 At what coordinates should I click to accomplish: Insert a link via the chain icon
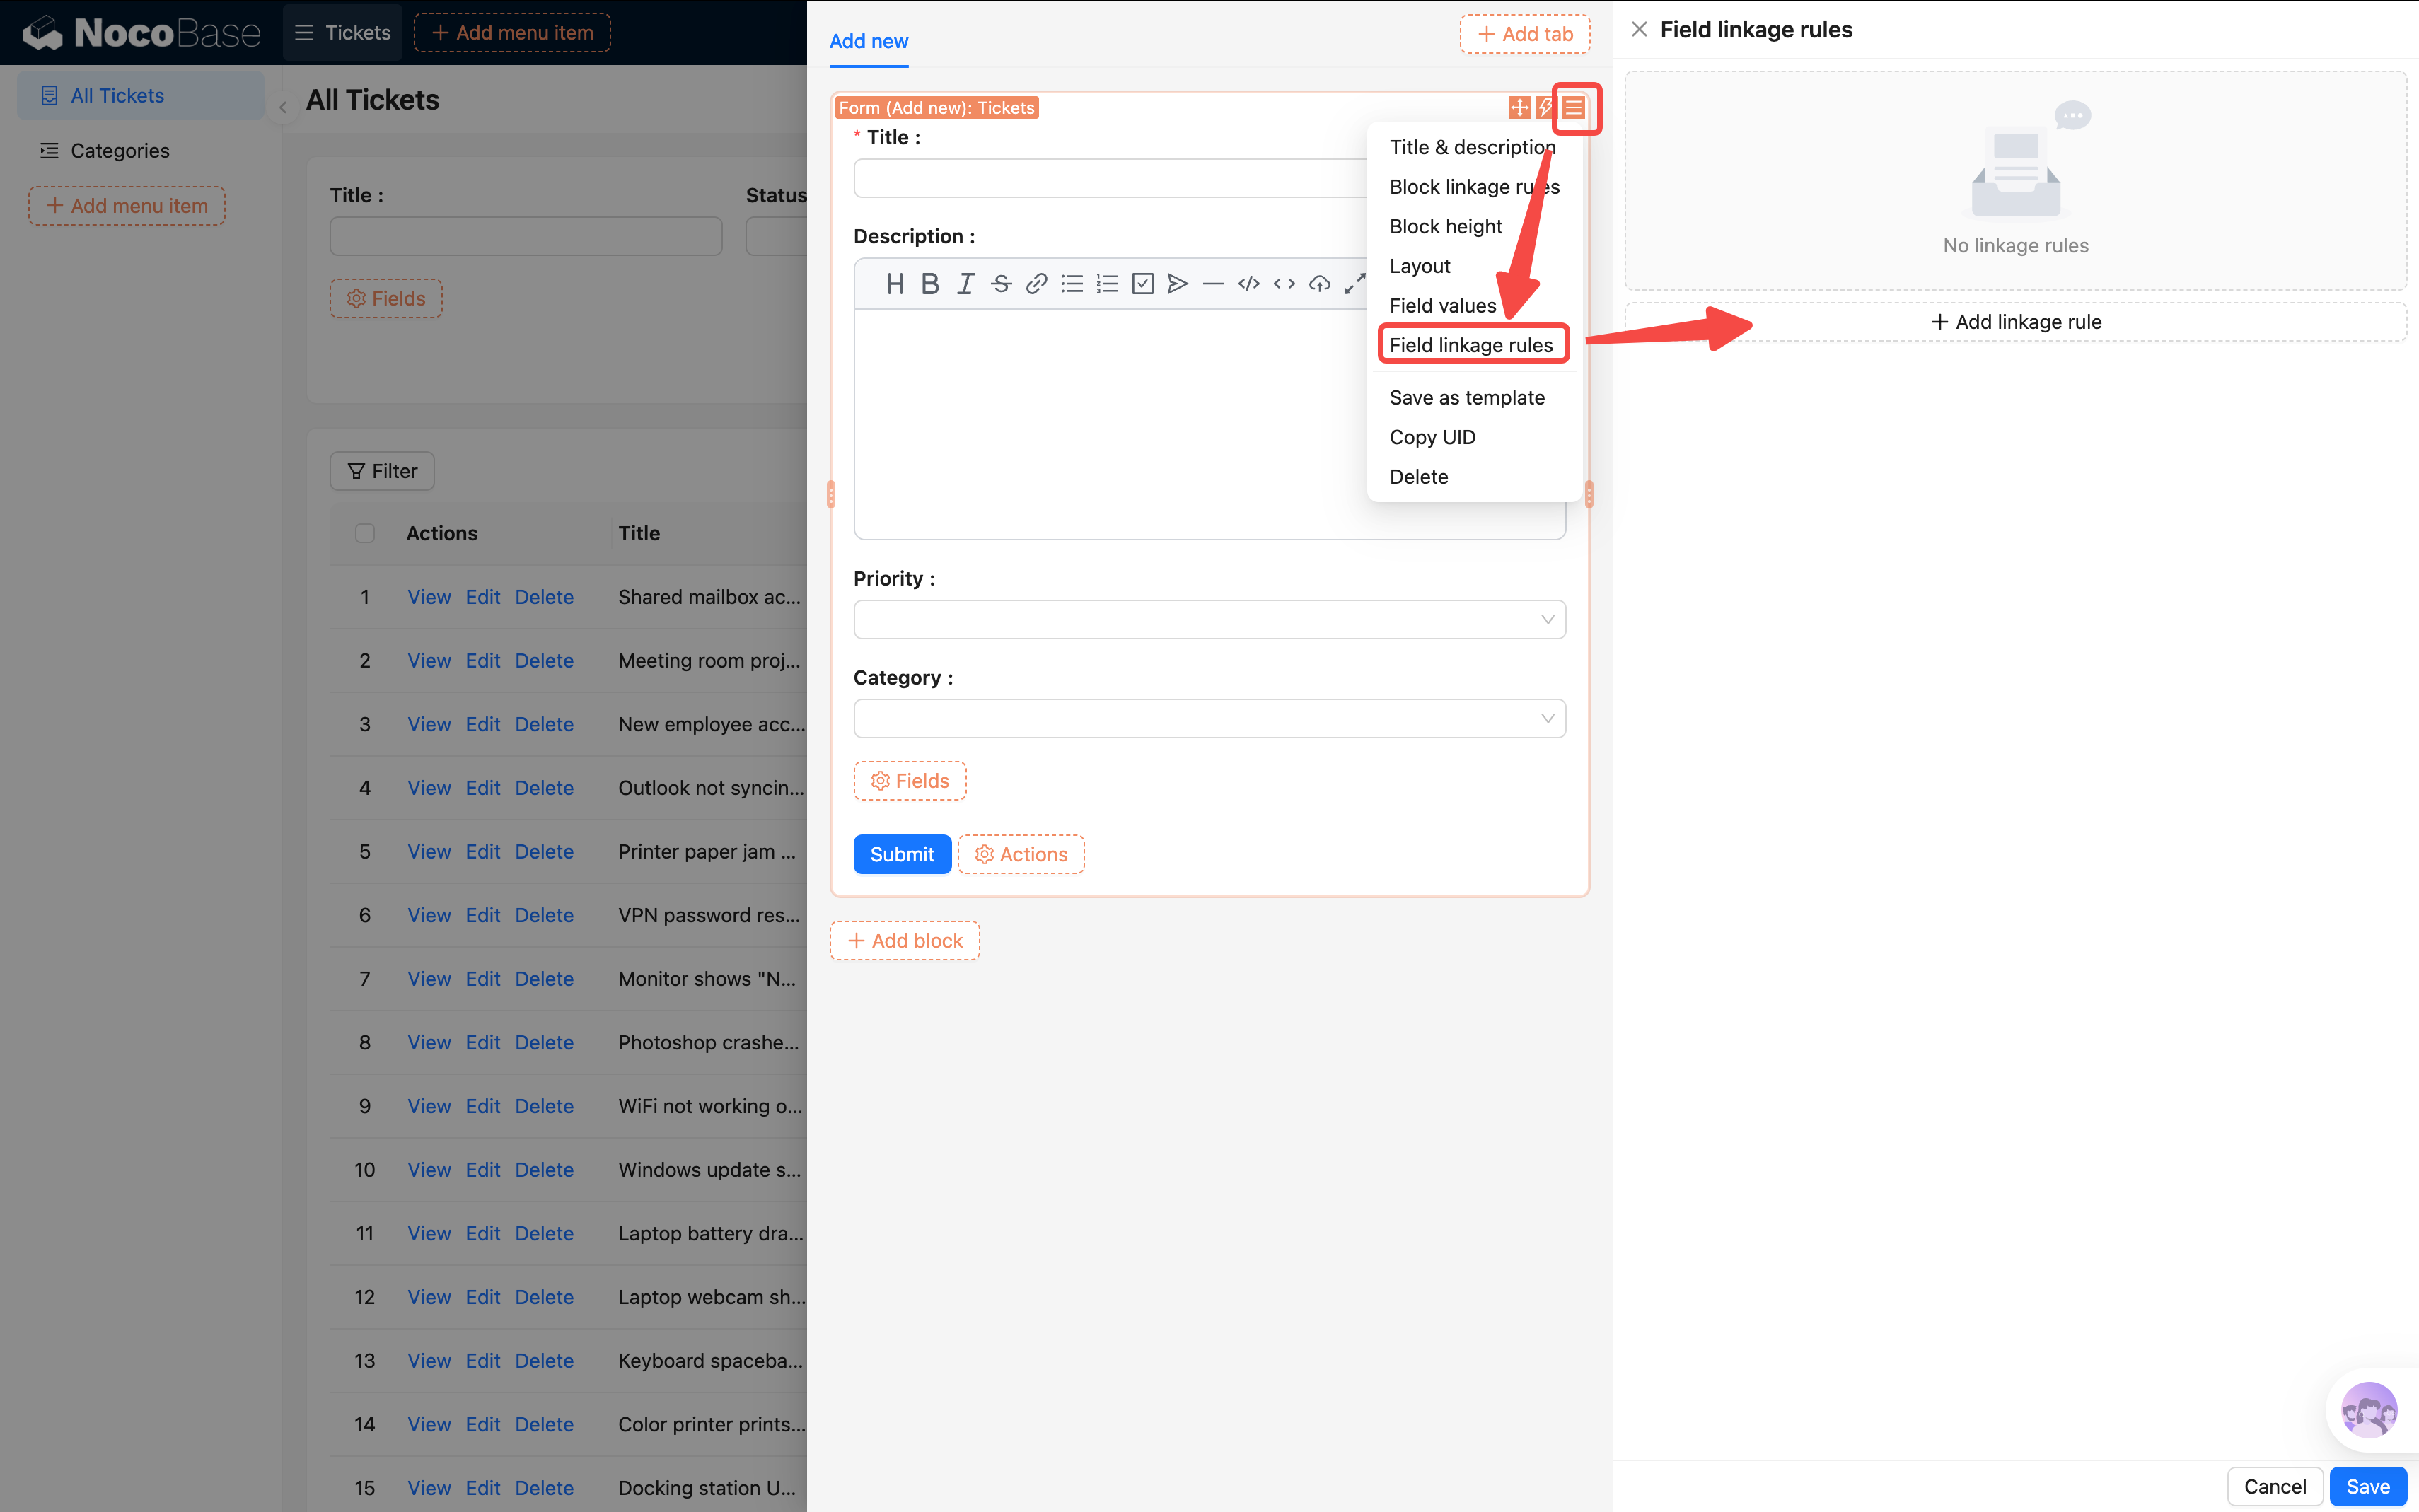tap(1037, 284)
